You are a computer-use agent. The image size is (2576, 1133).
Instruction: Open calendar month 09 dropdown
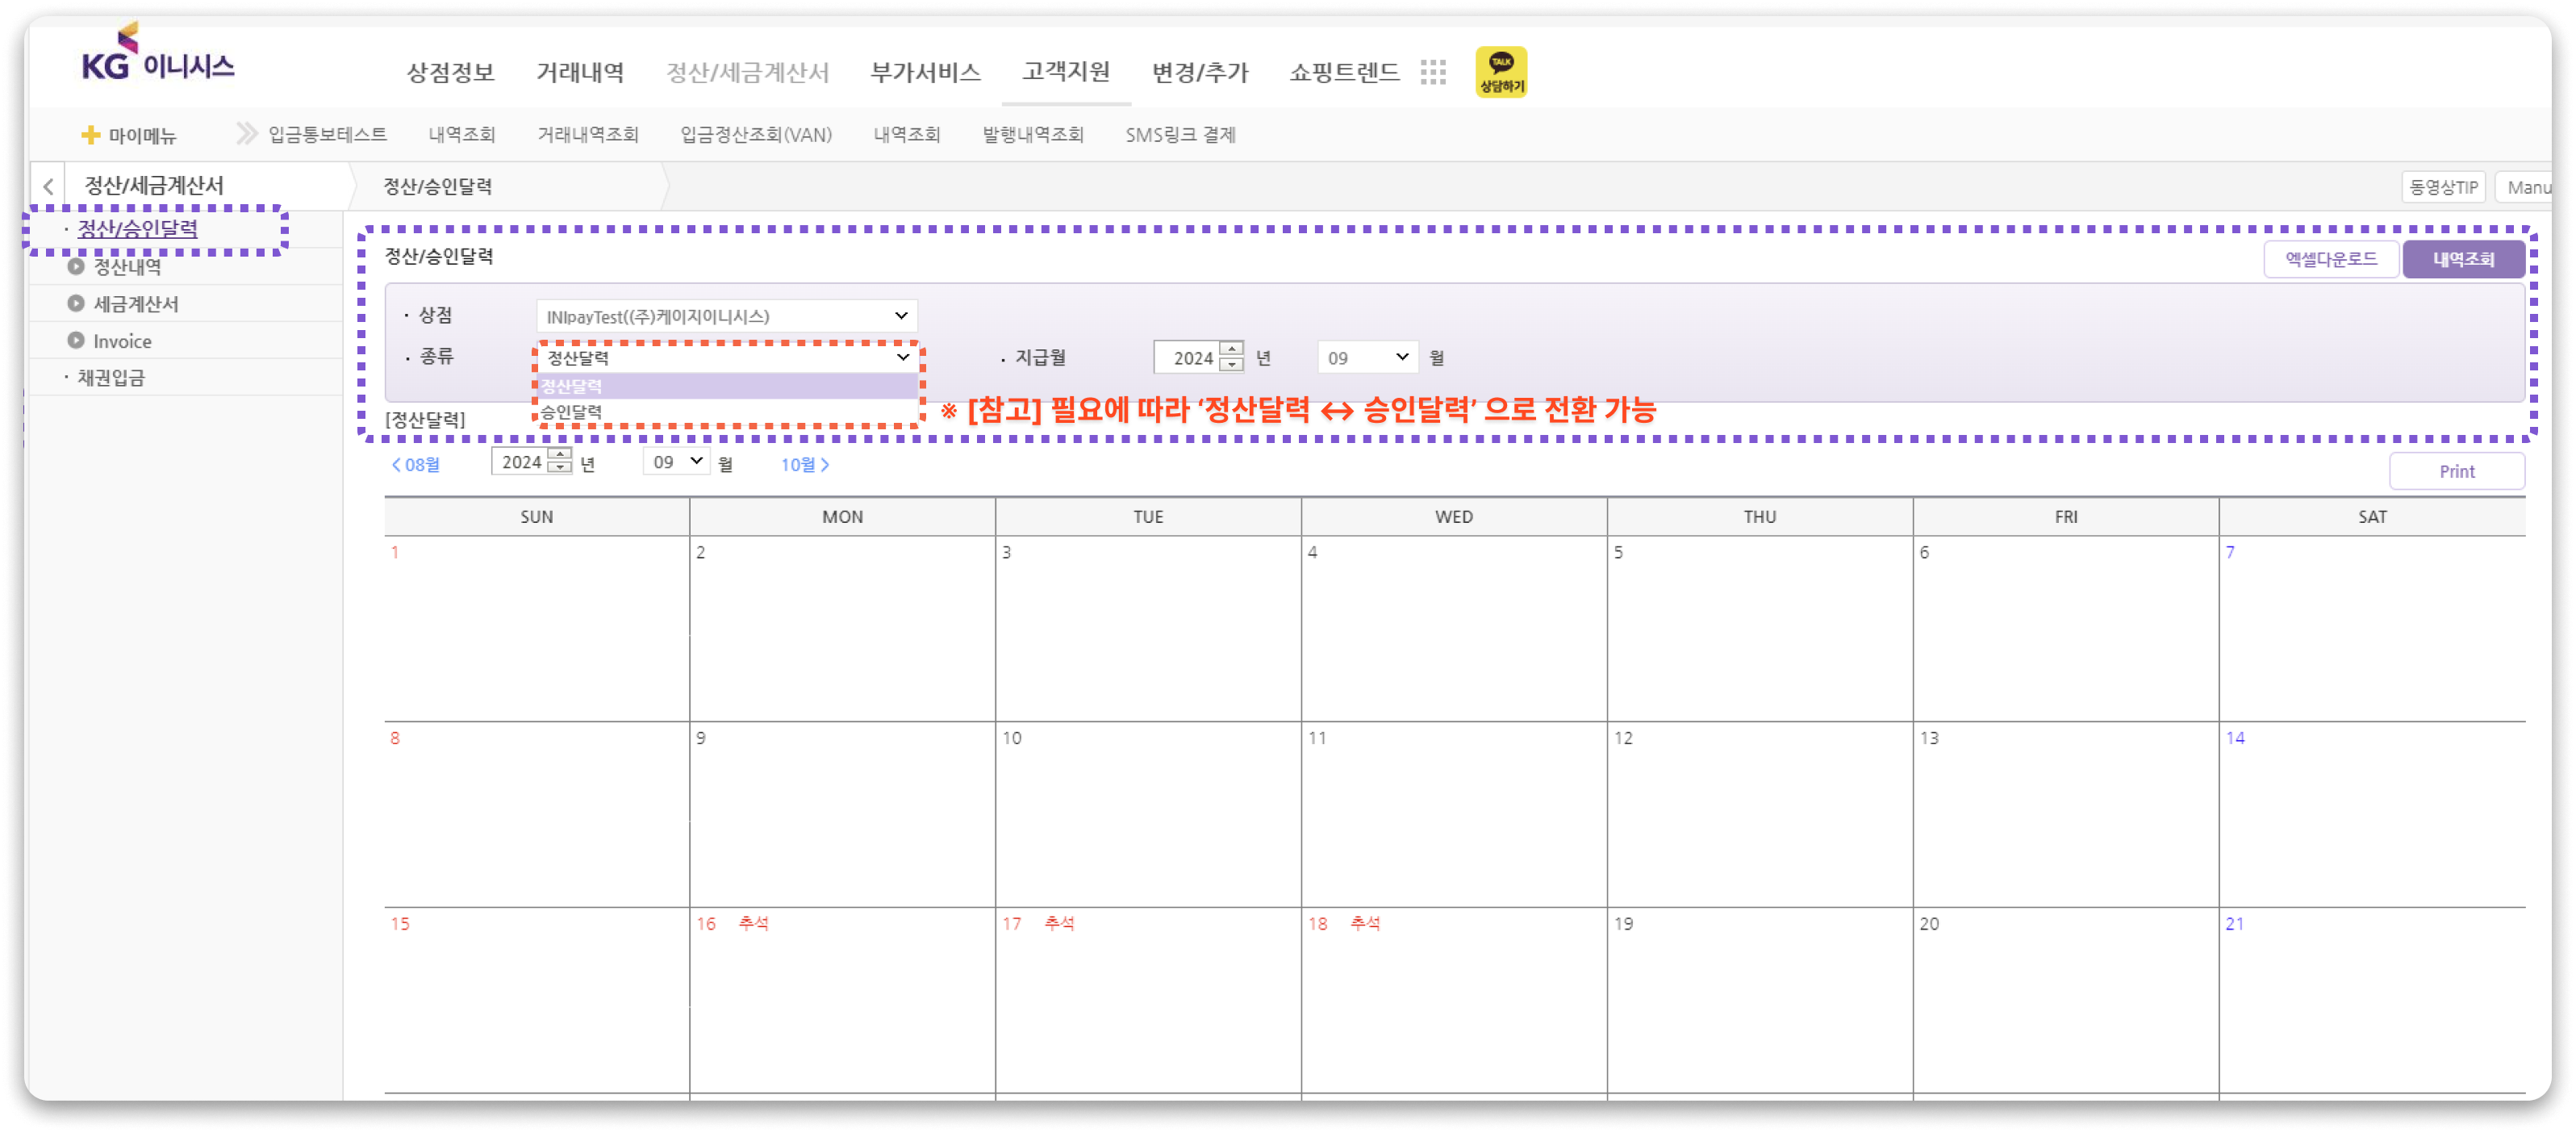(x=677, y=461)
